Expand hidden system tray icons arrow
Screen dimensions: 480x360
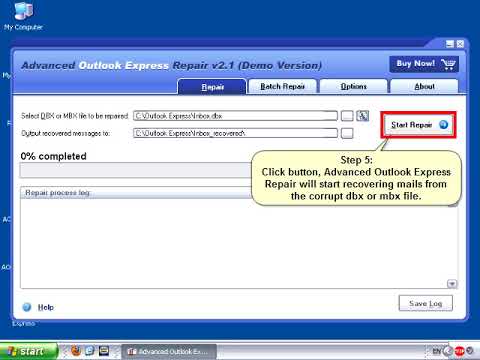(449, 351)
